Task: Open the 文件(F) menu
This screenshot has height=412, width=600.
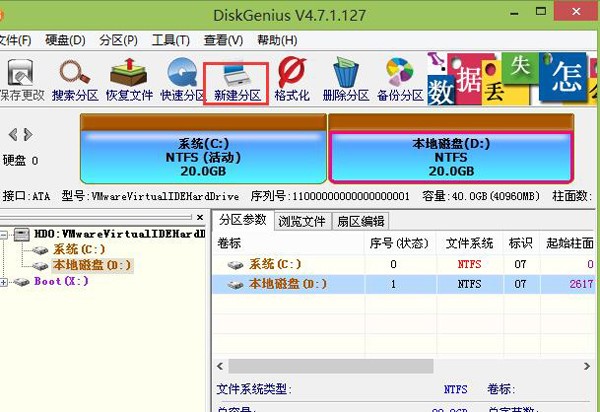Action: pyautogui.click(x=15, y=40)
